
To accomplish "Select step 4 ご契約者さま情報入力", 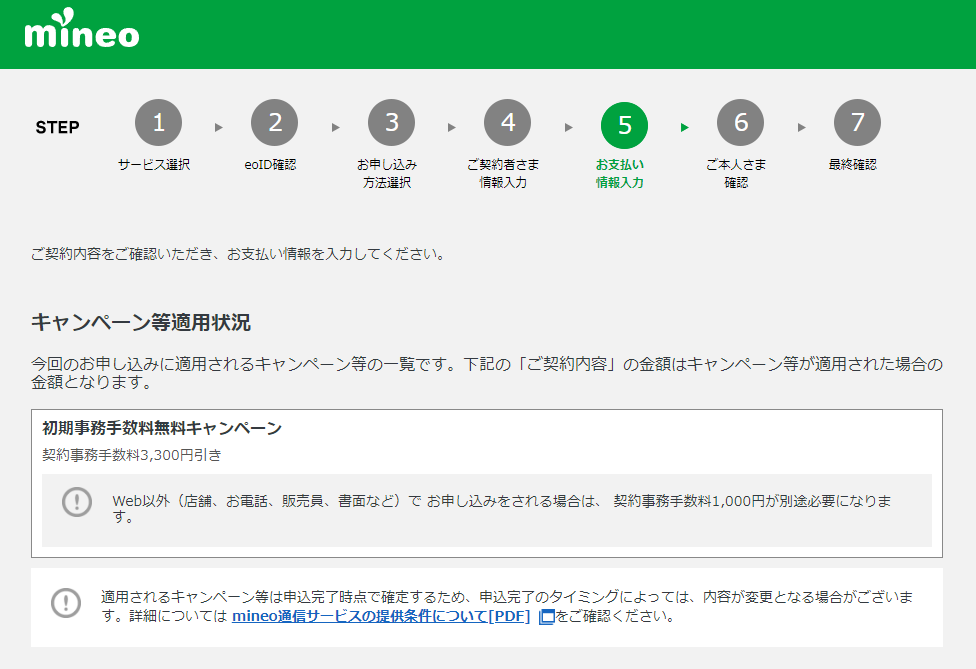I will click(x=508, y=123).
